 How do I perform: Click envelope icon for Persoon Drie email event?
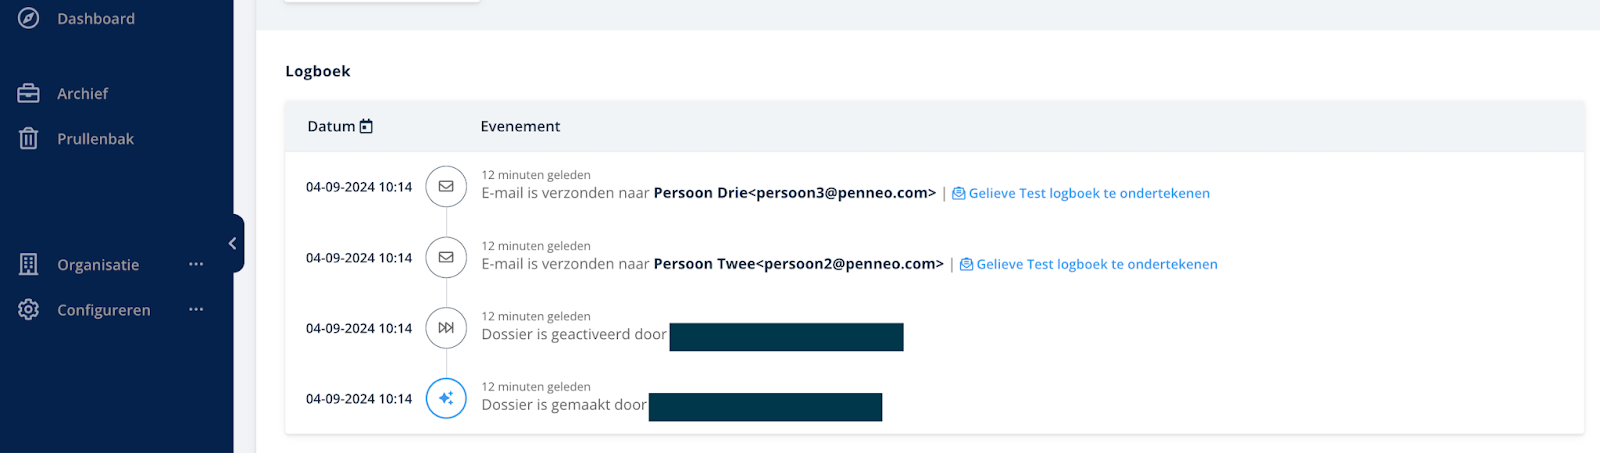pyautogui.click(x=446, y=186)
